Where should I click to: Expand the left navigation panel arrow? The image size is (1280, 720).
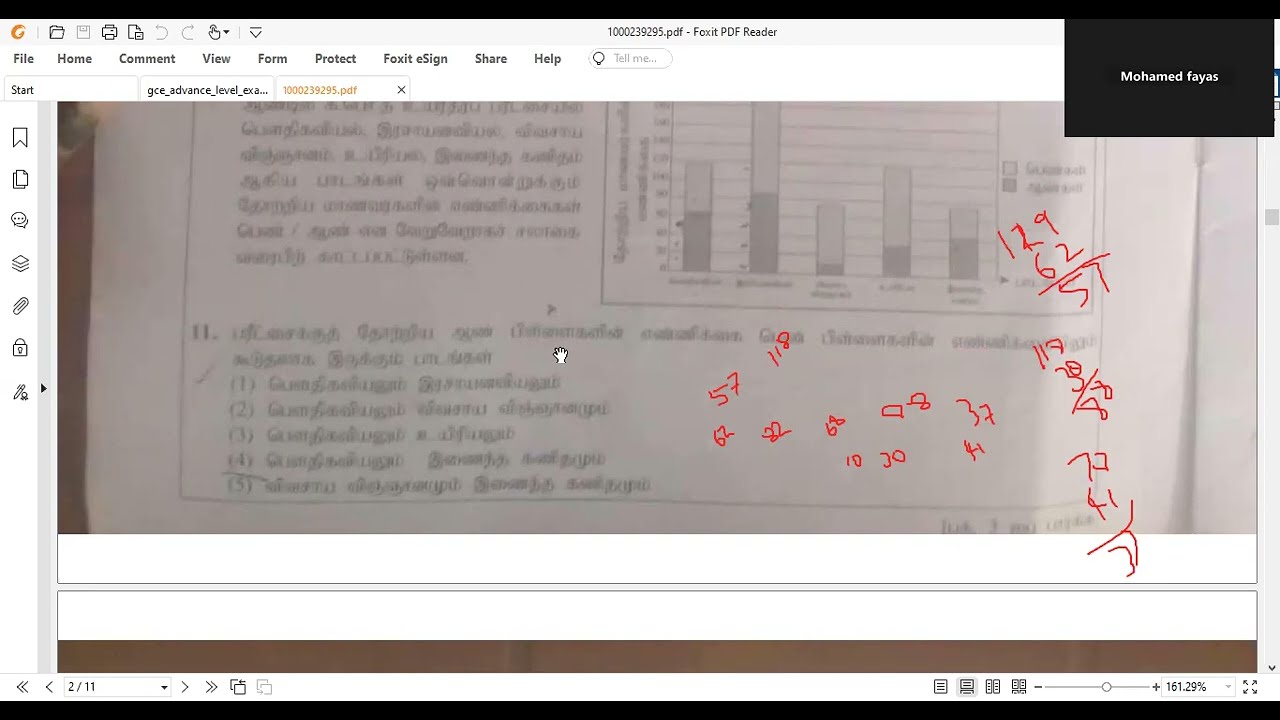pos(43,388)
